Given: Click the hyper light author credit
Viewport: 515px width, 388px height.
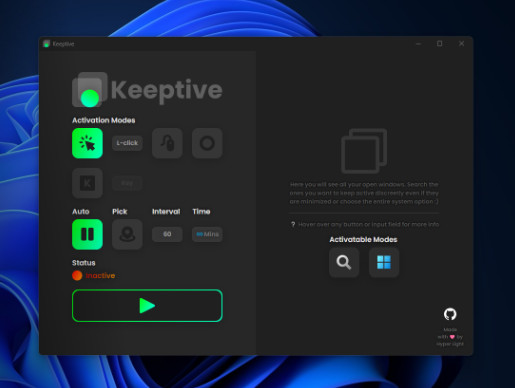Looking at the screenshot, I should point(450,344).
